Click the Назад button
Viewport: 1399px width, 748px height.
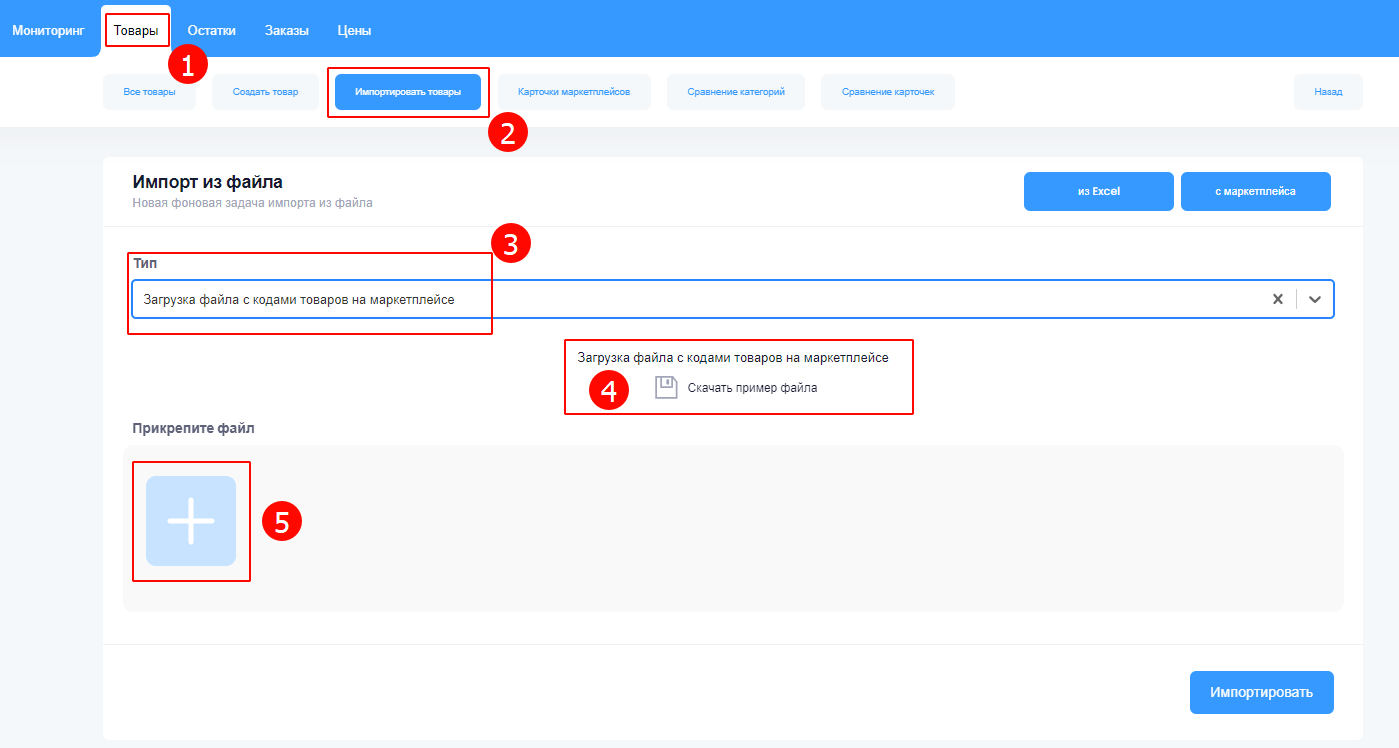(x=1328, y=92)
